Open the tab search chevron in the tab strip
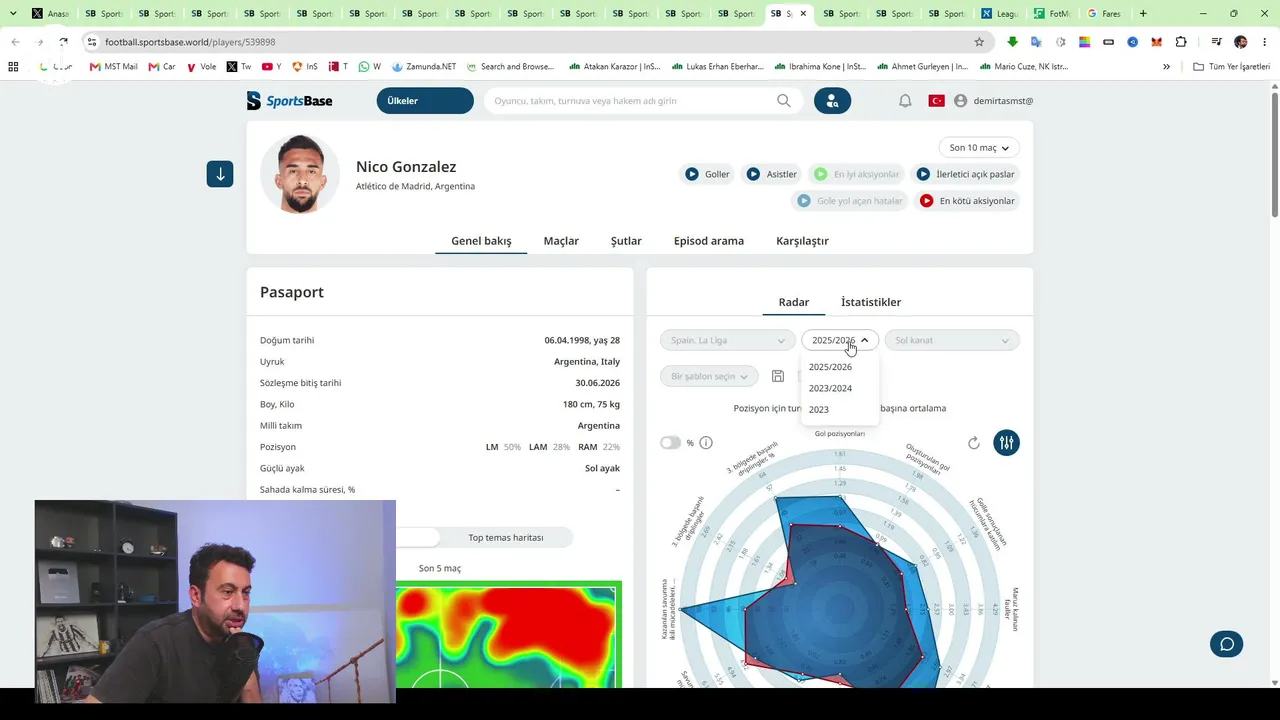Viewport: 1280px width, 720px height. (x=13, y=14)
